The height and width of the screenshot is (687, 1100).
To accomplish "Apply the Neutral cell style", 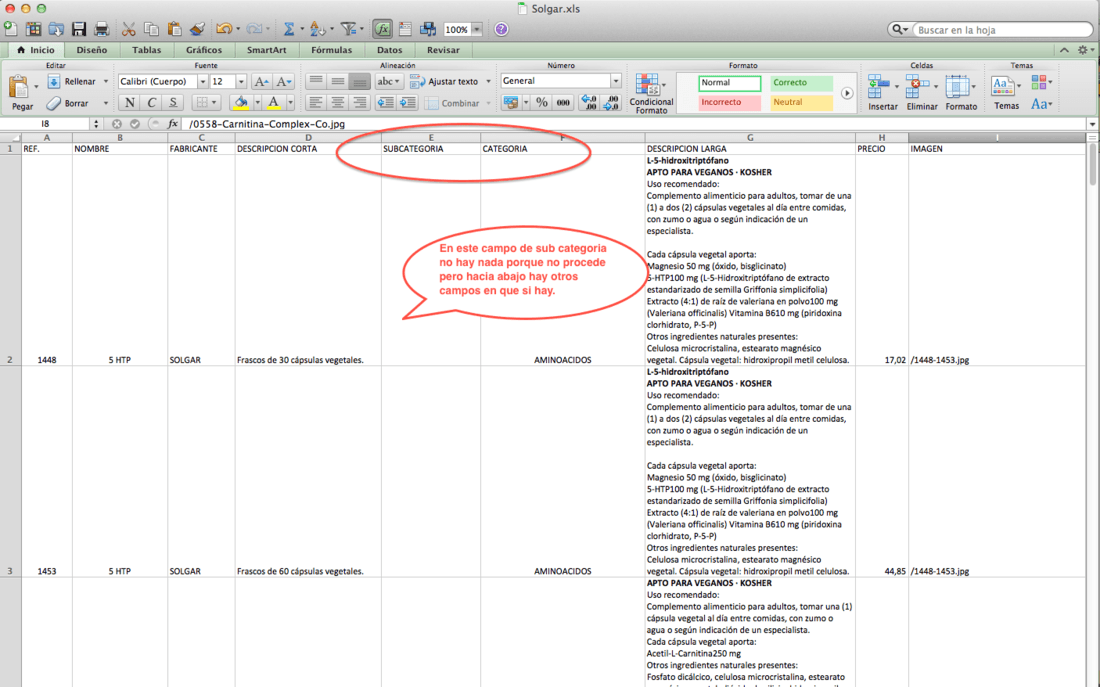I will coord(801,102).
